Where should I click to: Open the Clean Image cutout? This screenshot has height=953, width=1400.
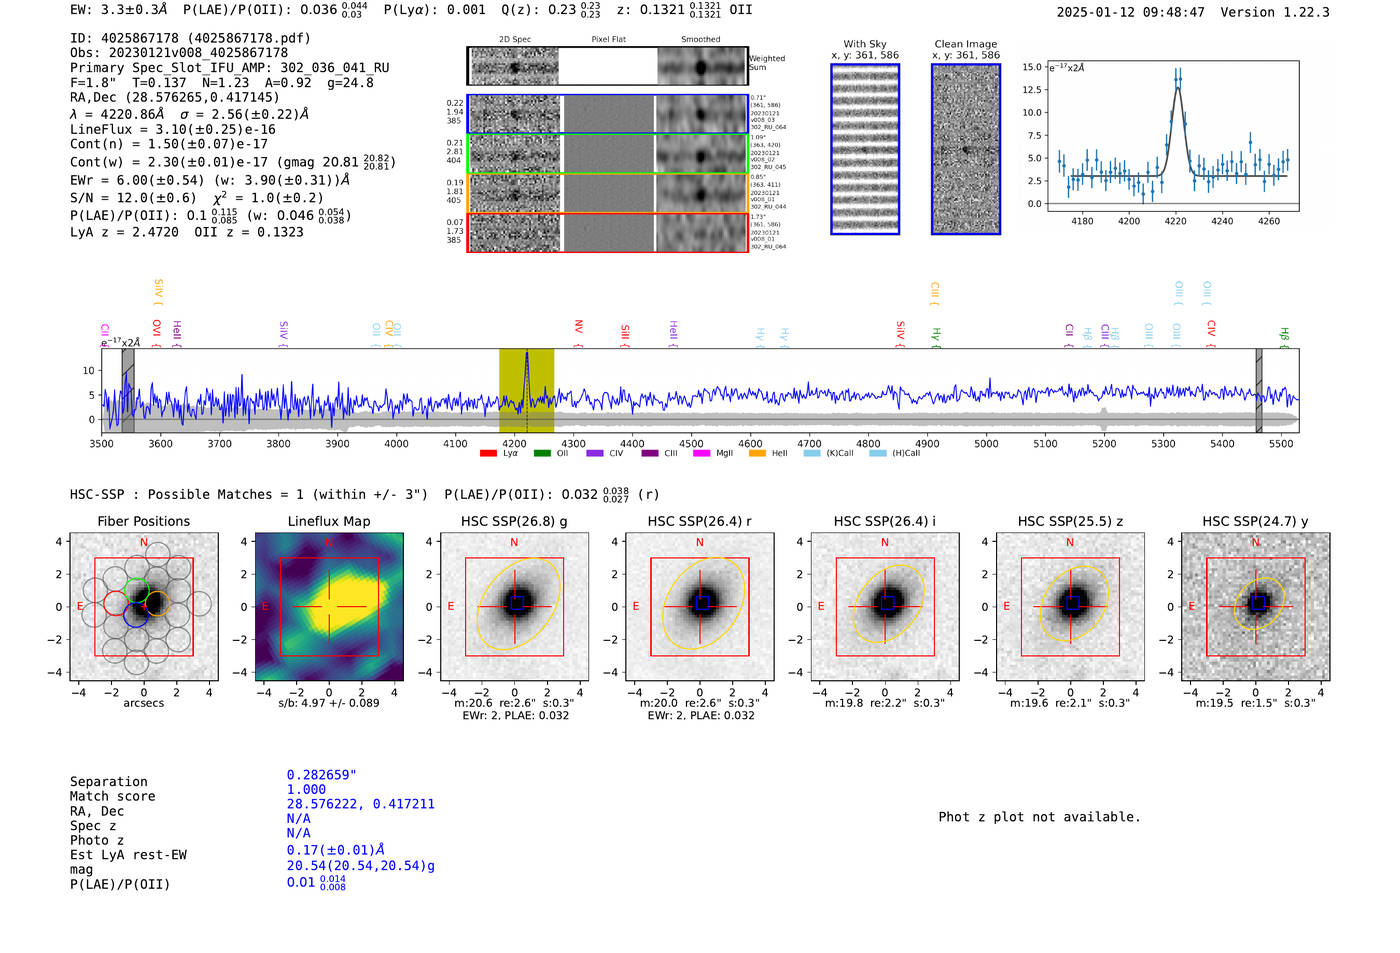pos(966,149)
